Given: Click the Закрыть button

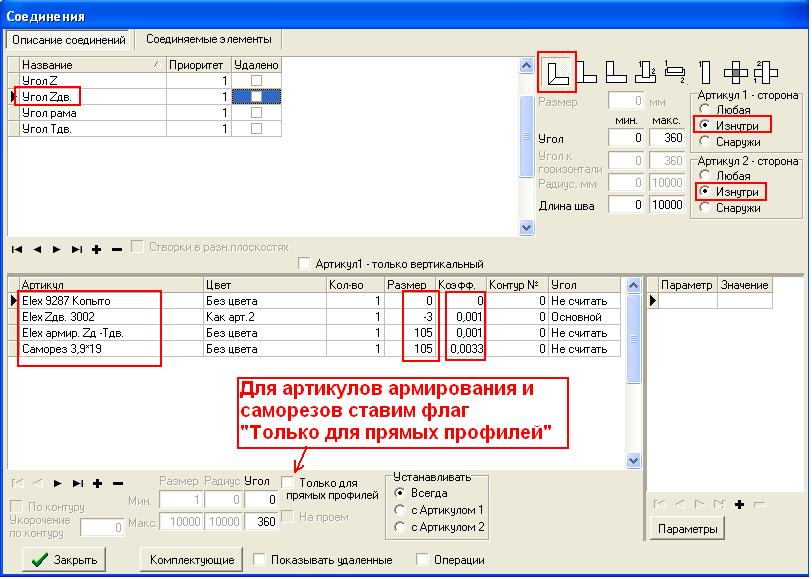Looking at the screenshot, I should coord(64,560).
